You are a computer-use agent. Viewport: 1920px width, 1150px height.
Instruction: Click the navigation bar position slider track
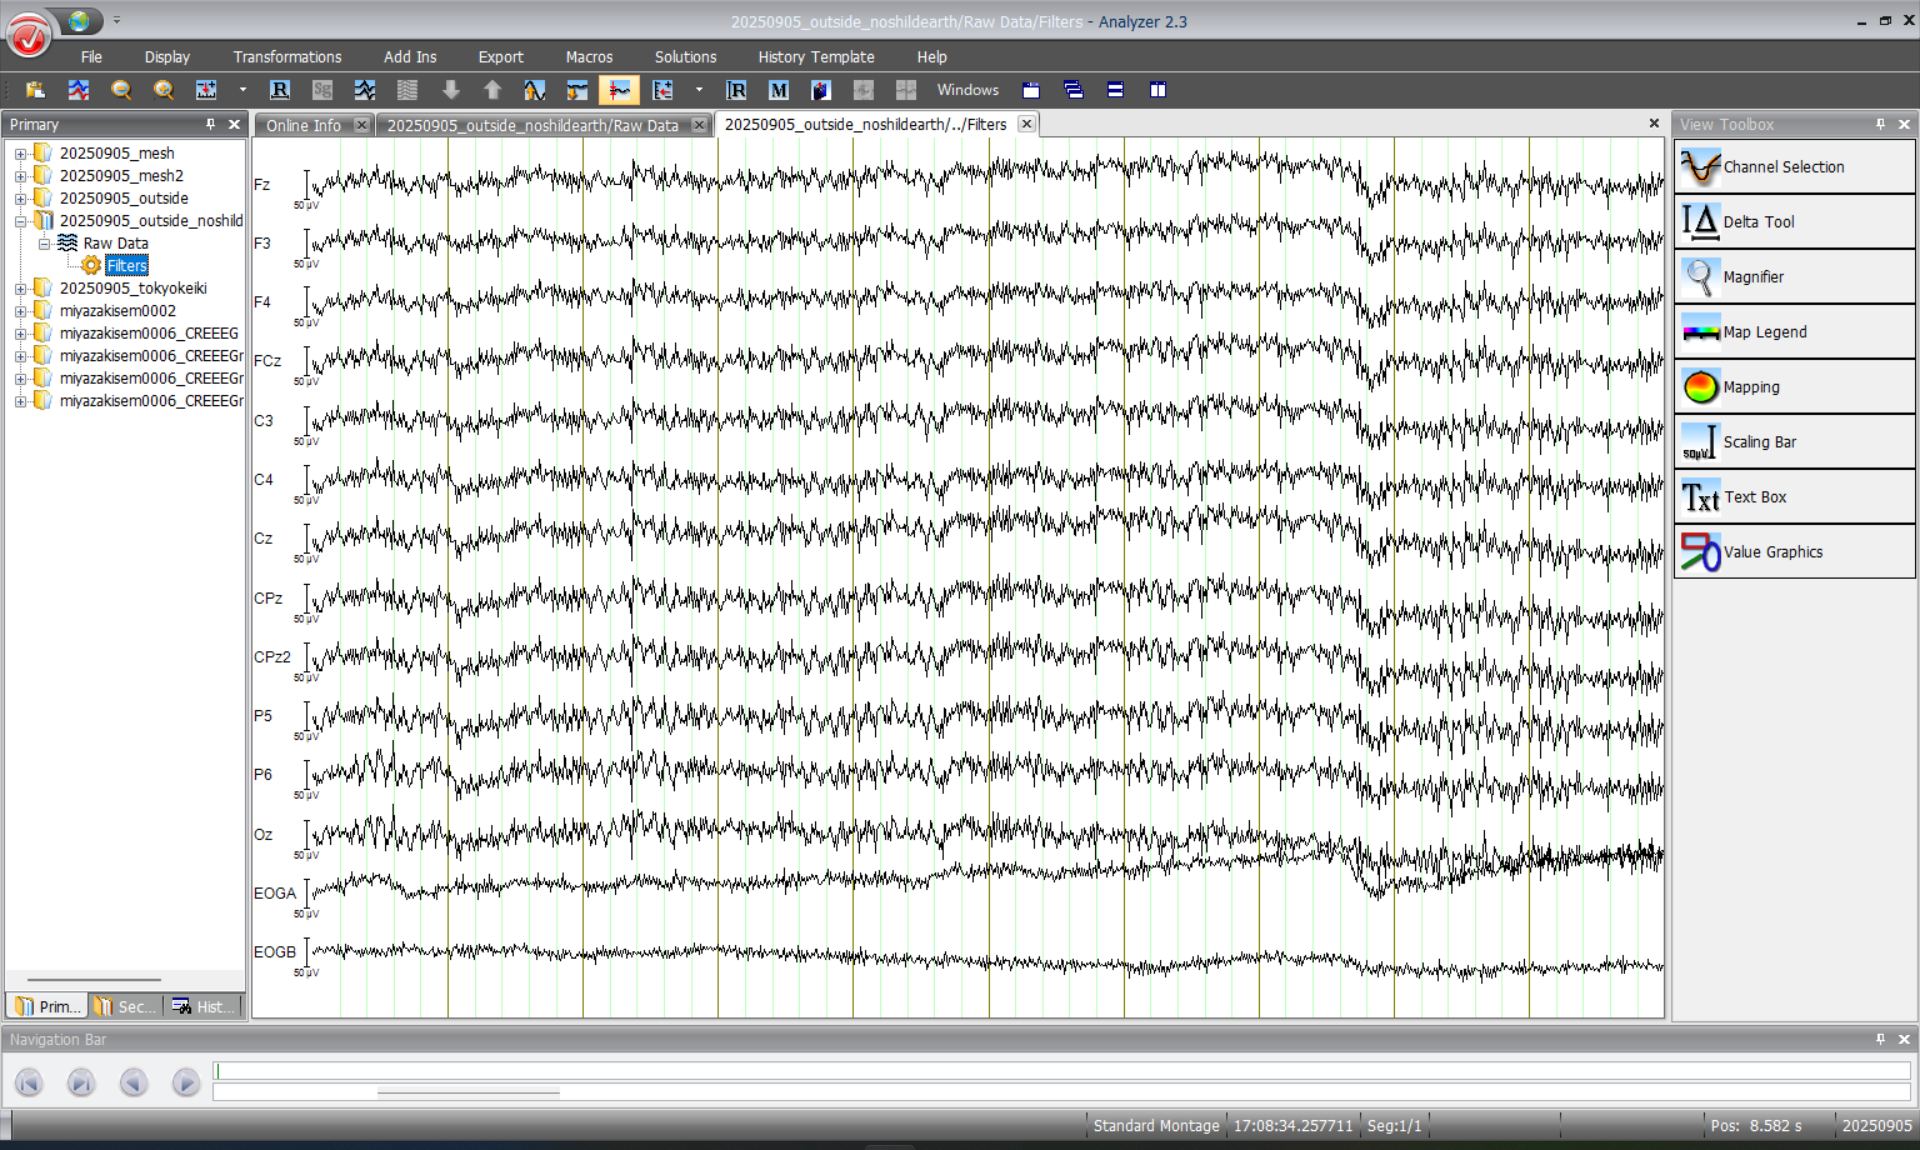[x=1060, y=1071]
